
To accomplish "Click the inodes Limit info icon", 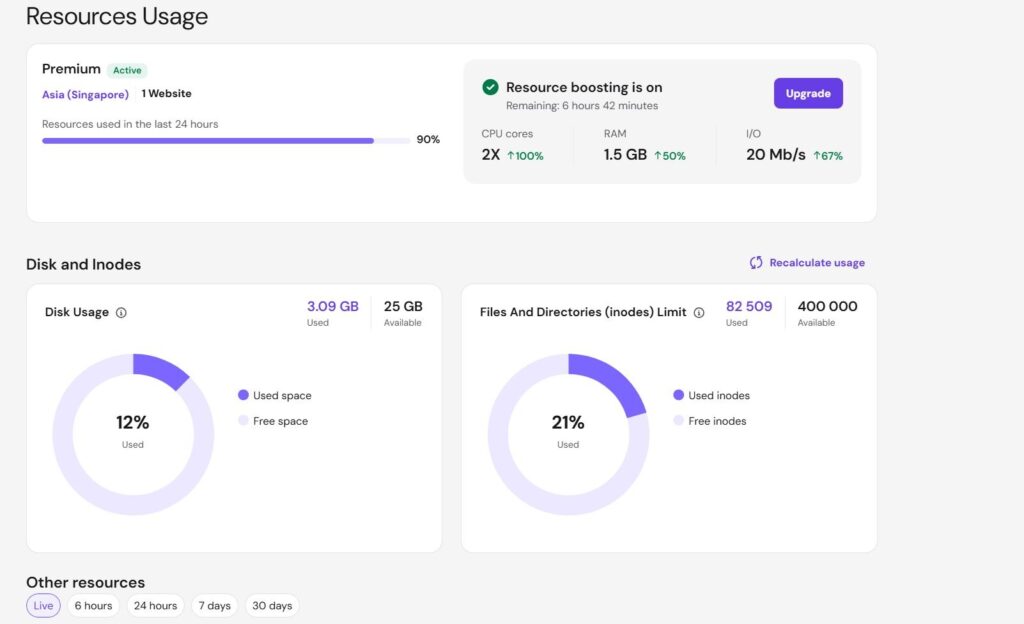I will pos(699,313).
